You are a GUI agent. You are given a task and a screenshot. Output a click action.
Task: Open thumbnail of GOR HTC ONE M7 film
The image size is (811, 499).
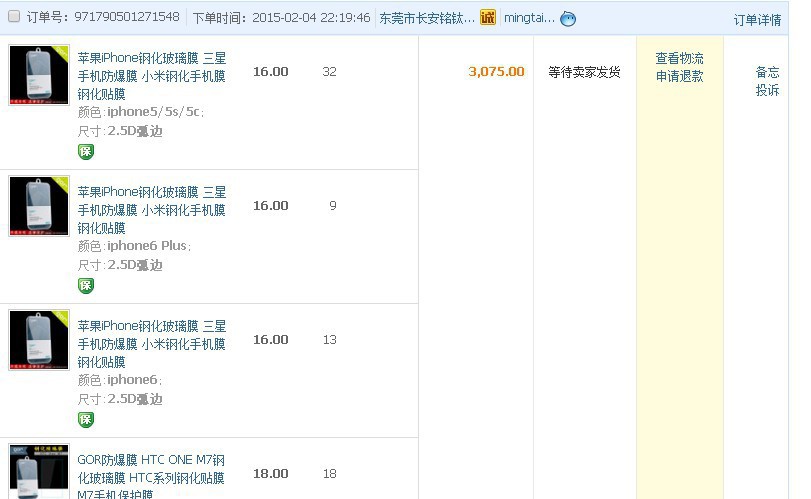[x=39, y=471]
